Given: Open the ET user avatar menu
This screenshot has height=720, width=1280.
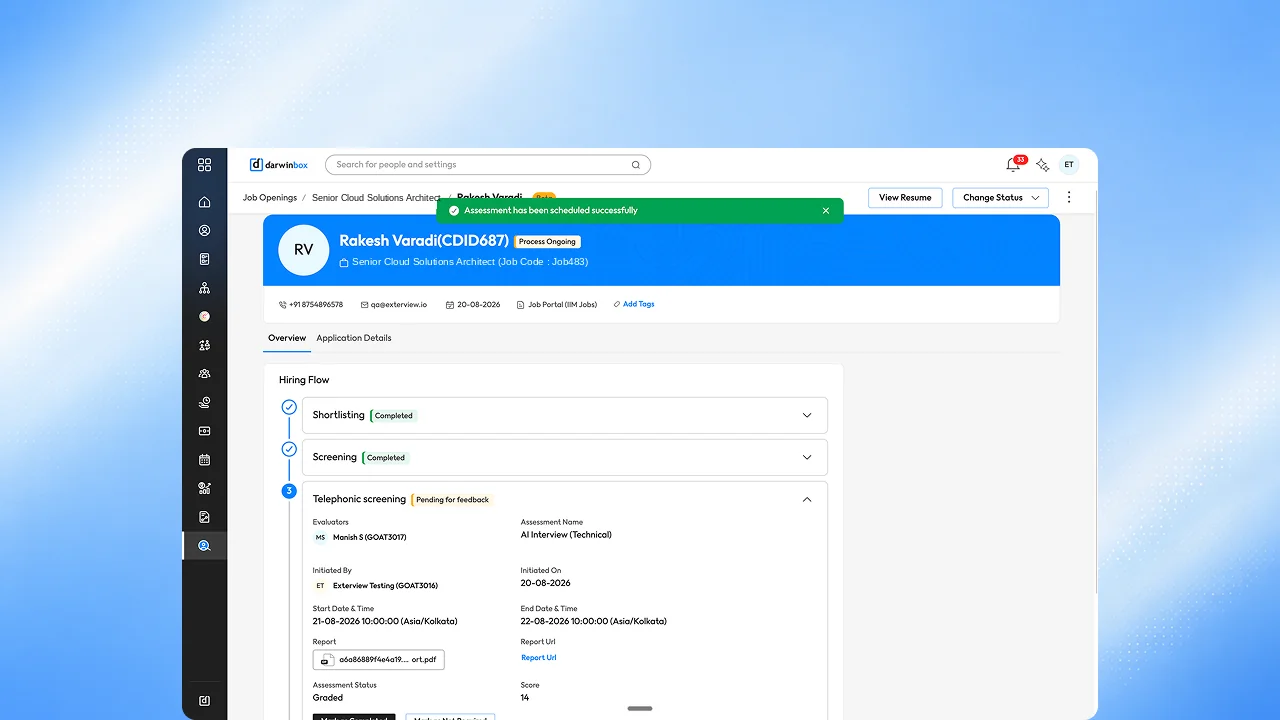Looking at the screenshot, I should [1069, 165].
